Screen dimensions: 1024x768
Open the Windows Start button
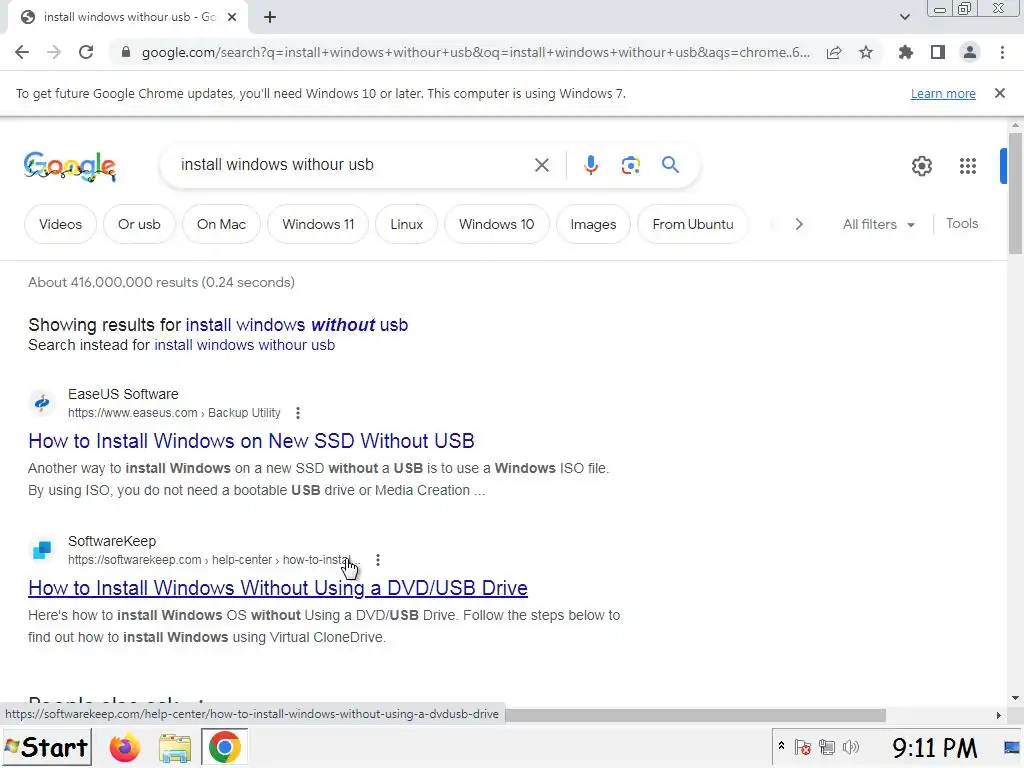click(46, 747)
